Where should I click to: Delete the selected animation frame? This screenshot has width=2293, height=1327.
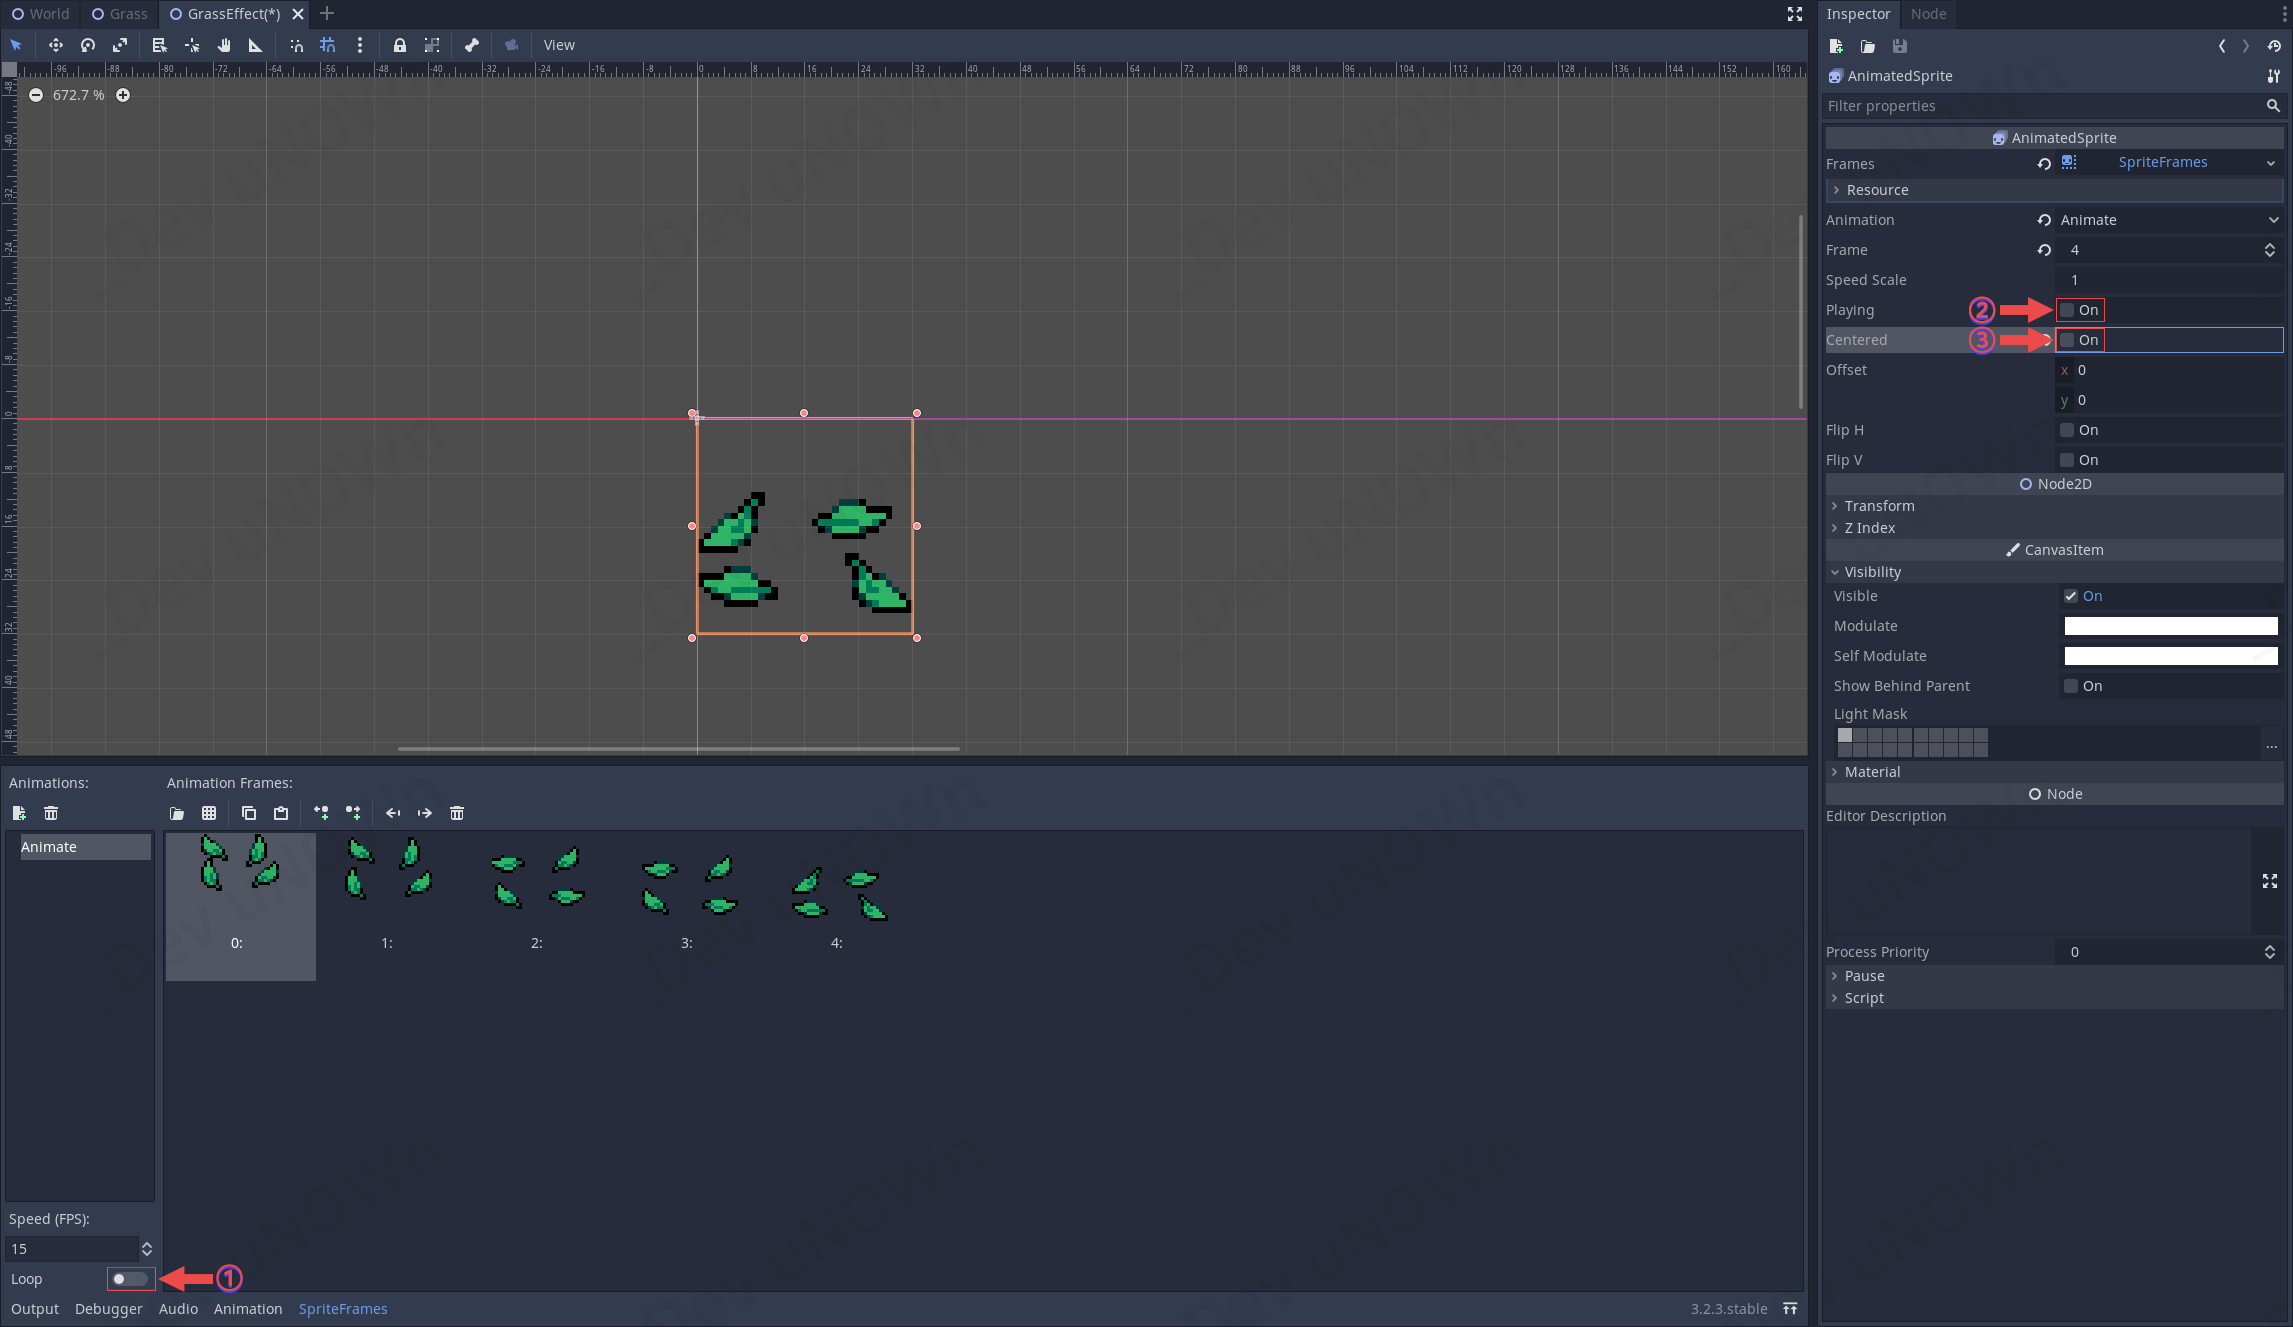457,813
